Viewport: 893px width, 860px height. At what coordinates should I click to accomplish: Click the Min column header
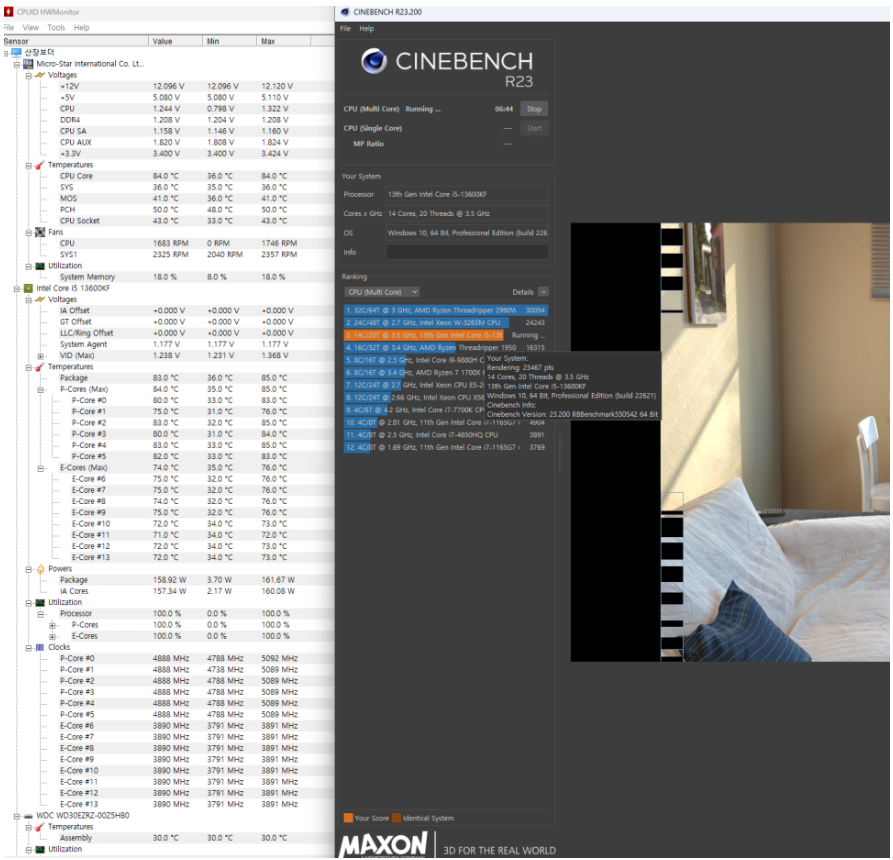click(x=230, y=41)
